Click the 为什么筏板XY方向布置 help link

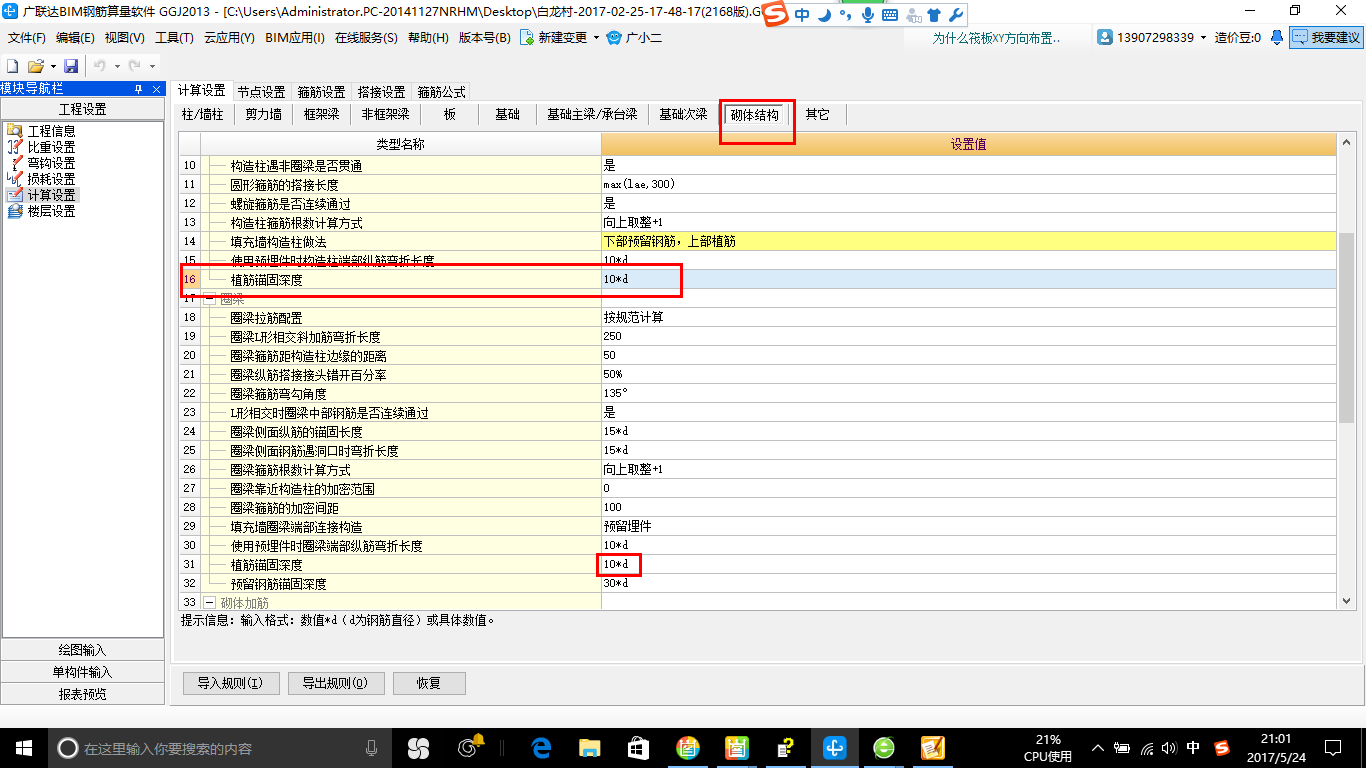[x=996, y=38]
